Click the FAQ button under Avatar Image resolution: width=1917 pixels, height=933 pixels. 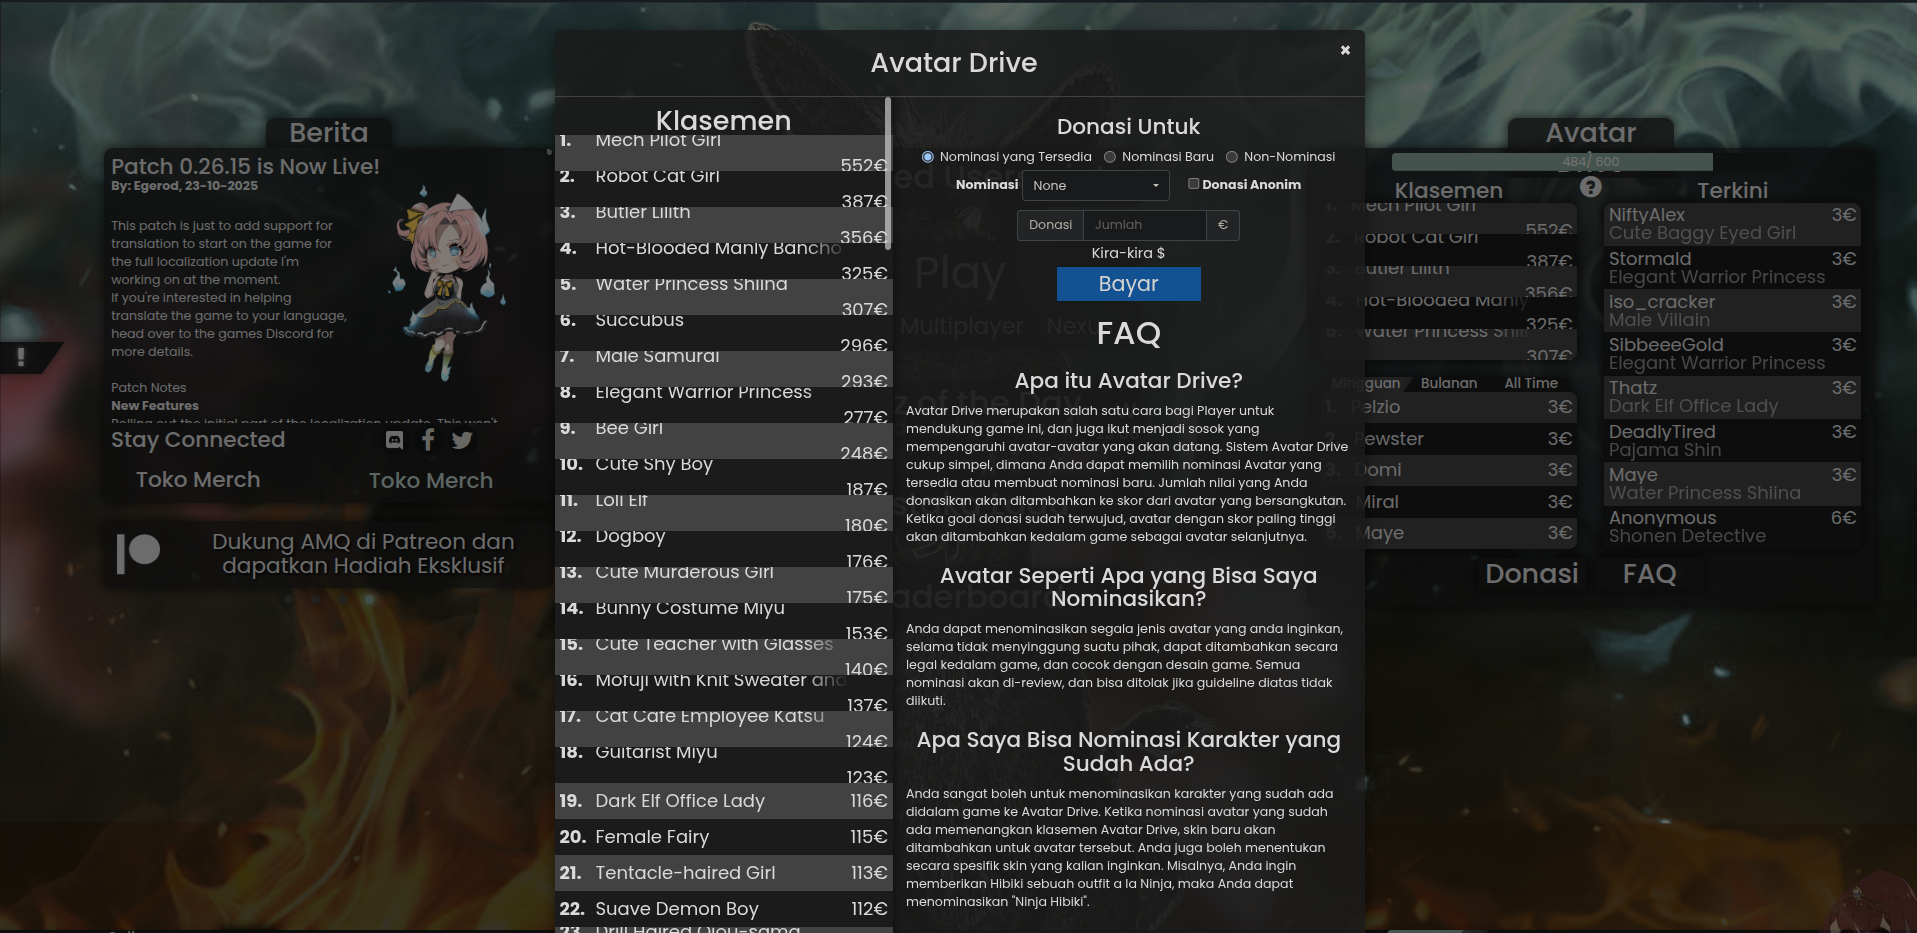click(x=1649, y=574)
